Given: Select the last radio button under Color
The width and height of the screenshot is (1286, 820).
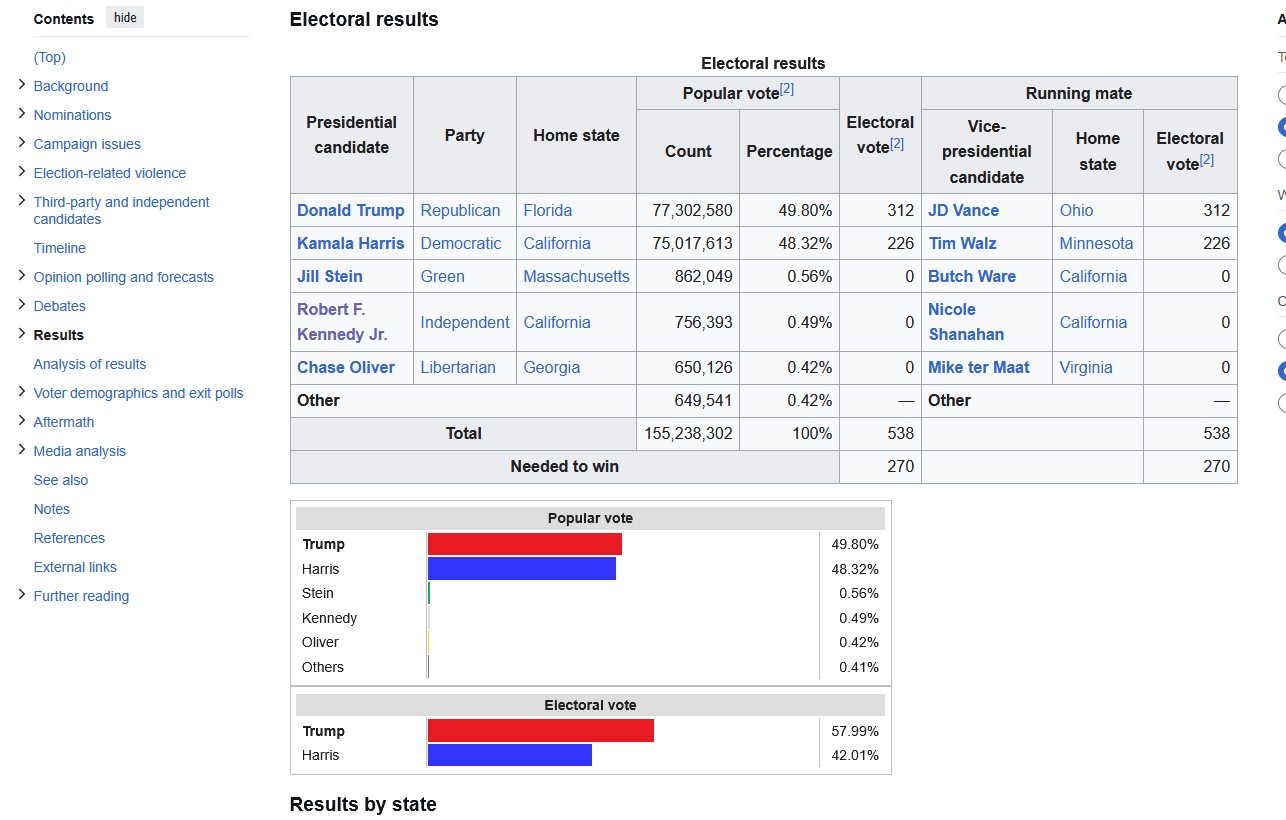Looking at the screenshot, I should 1283,403.
